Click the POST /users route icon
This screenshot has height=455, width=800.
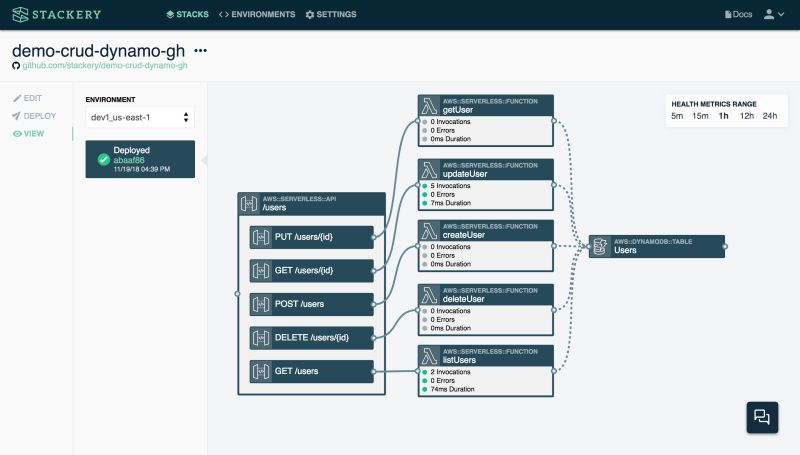(261, 304)
